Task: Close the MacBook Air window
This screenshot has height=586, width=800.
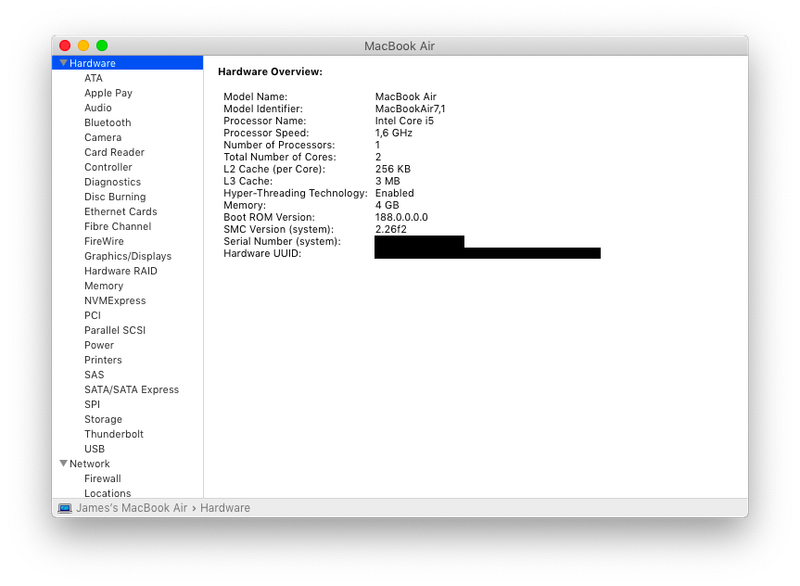Action: pyautogui.click(x=65, y=45)
